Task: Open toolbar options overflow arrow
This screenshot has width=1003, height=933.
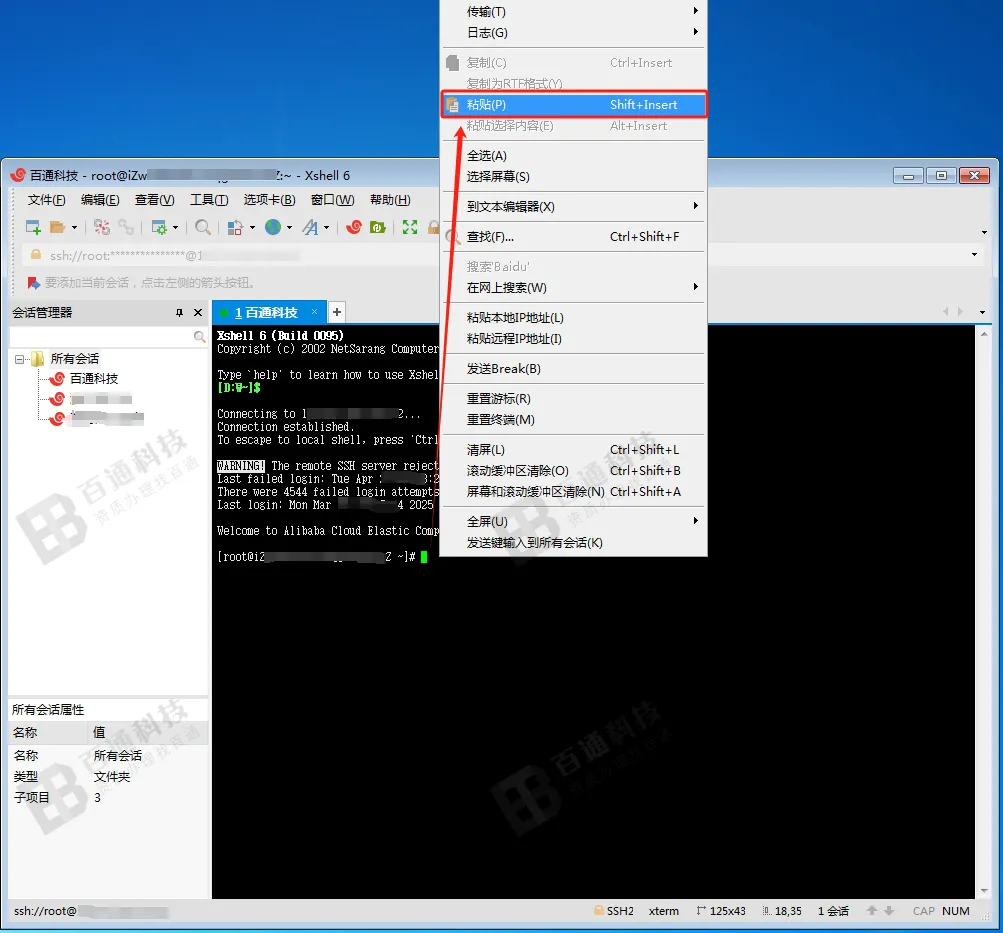Action: [x=984, y=232]
